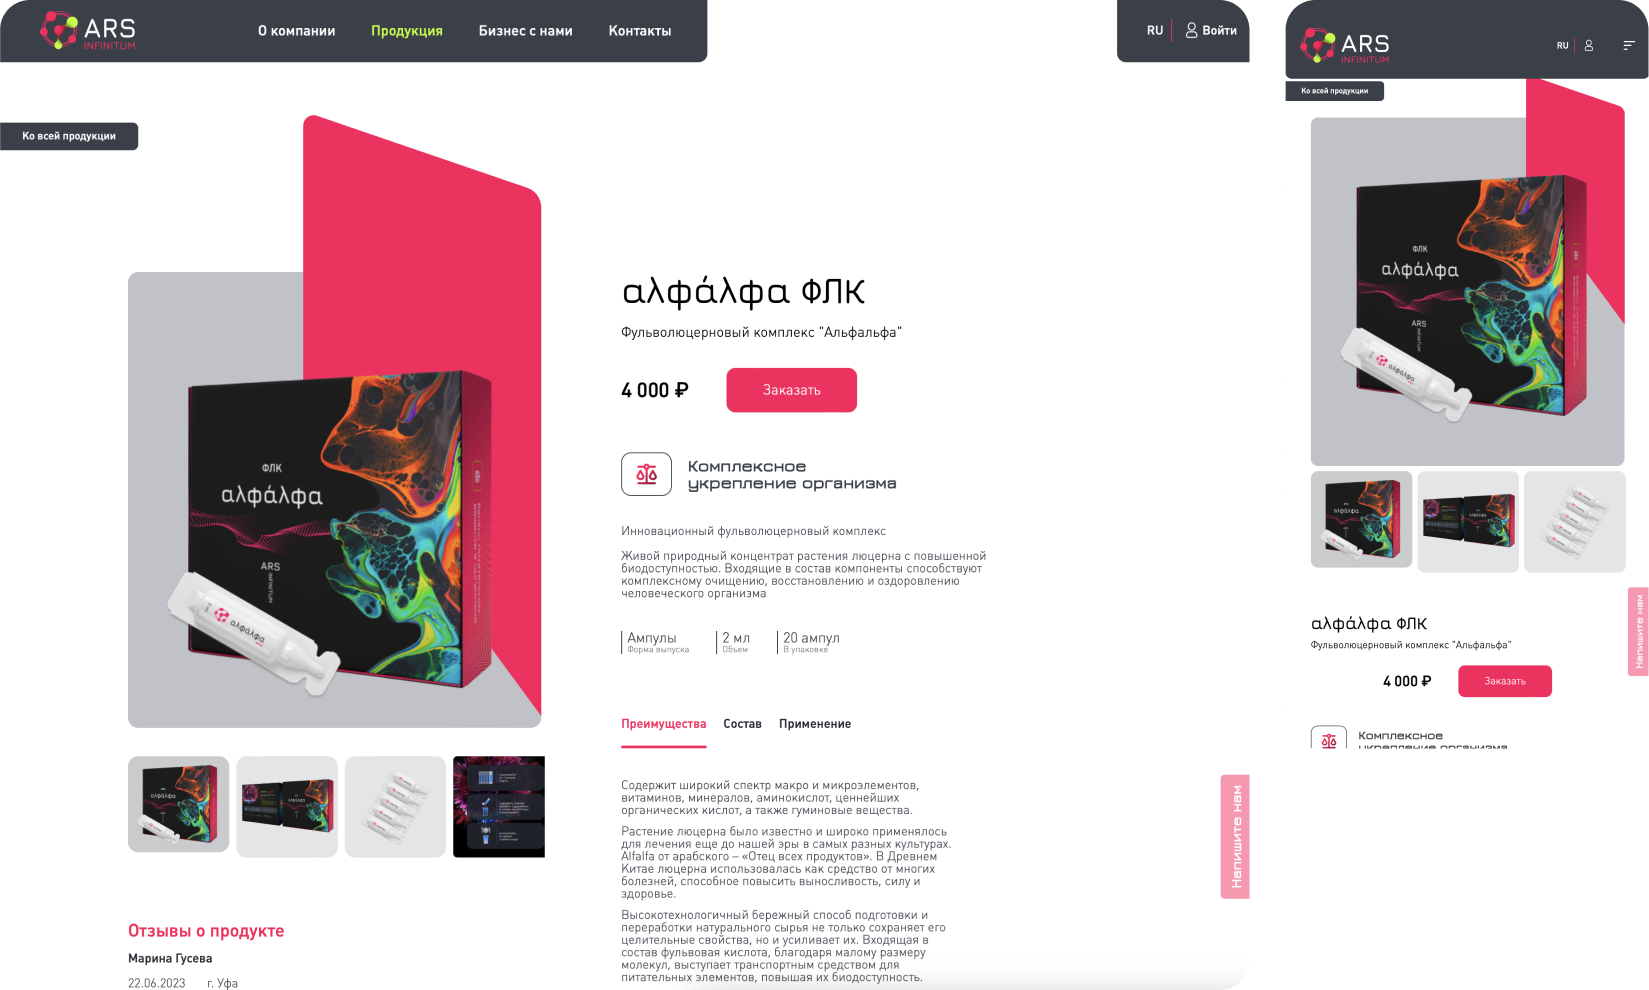Open the Продукция navigation menu item

pos(407,31)
